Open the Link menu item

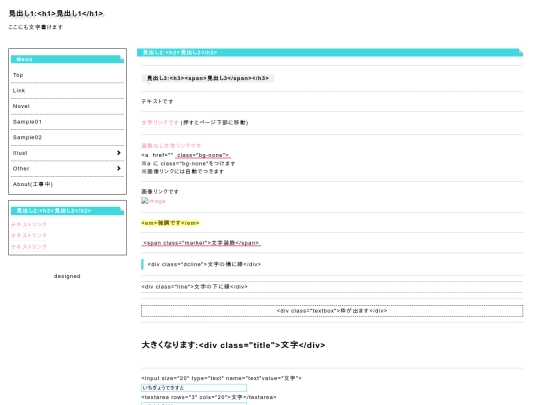tap(67, 91)
